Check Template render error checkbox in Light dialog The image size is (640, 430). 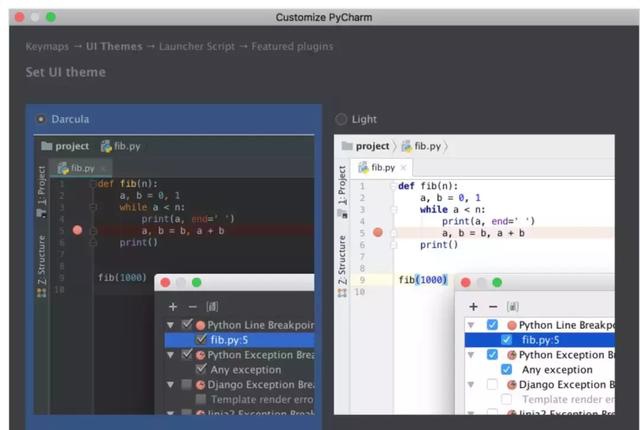[507, 399]
